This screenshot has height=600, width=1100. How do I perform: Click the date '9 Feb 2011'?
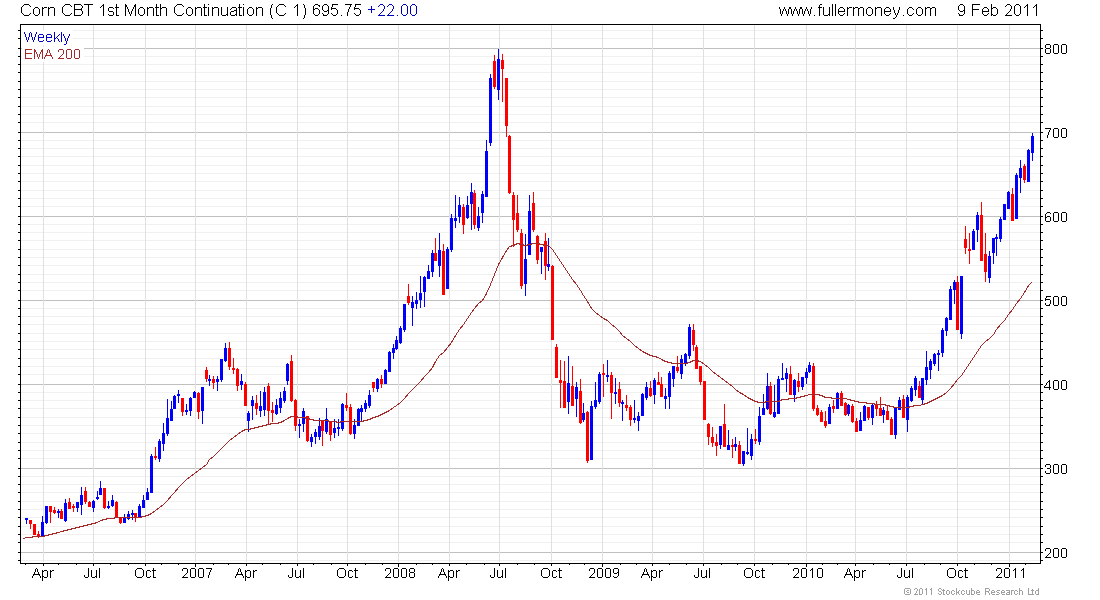pos(998,11)
